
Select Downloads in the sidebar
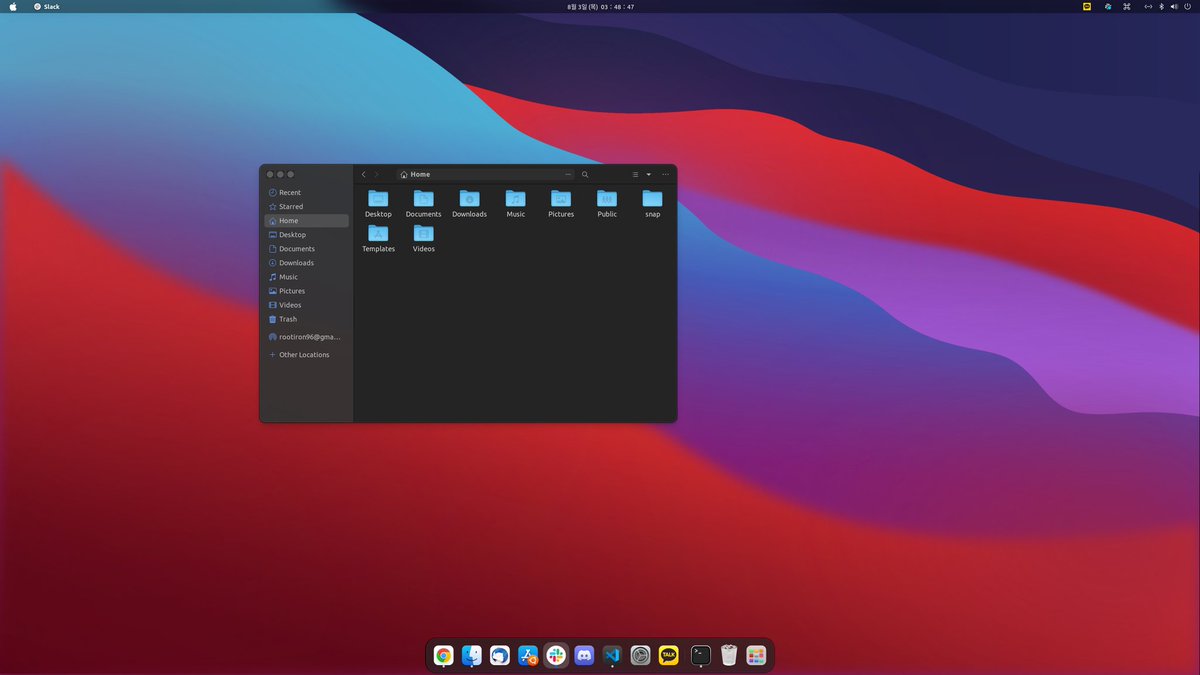307,262
